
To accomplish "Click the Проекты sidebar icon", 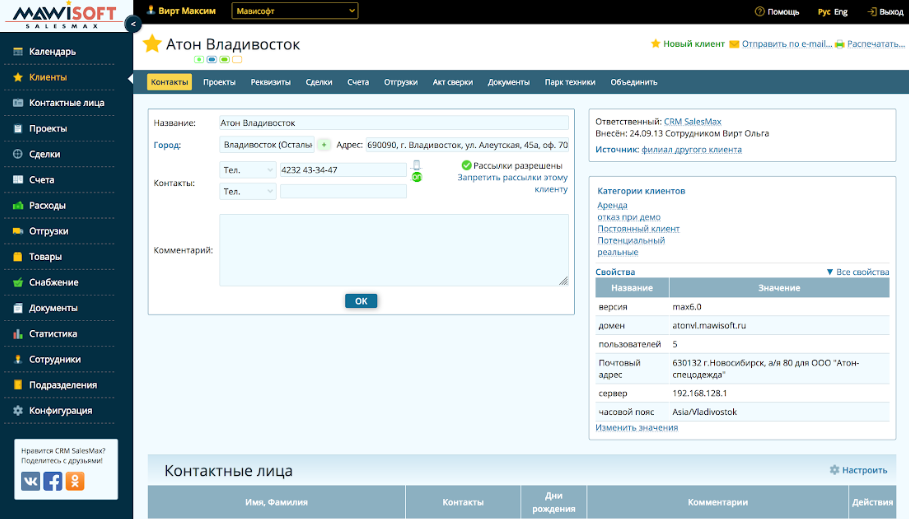I will click(18, 129).
